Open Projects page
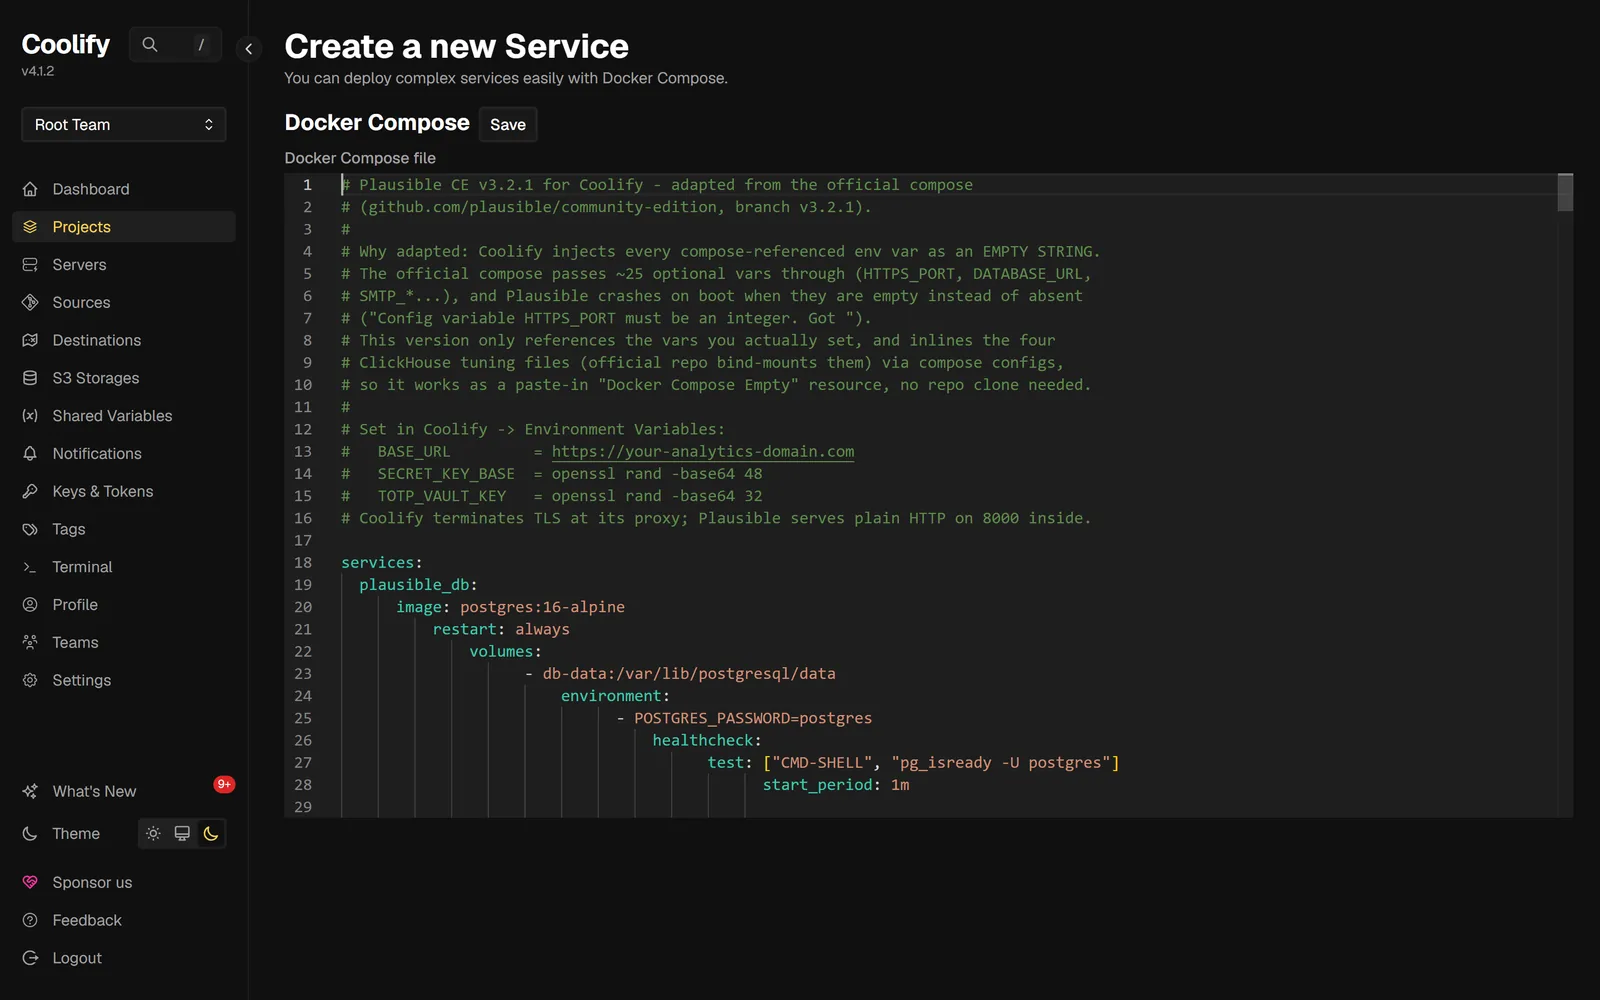Viewport: 1600px width, 1000px height. pos(124,227)
